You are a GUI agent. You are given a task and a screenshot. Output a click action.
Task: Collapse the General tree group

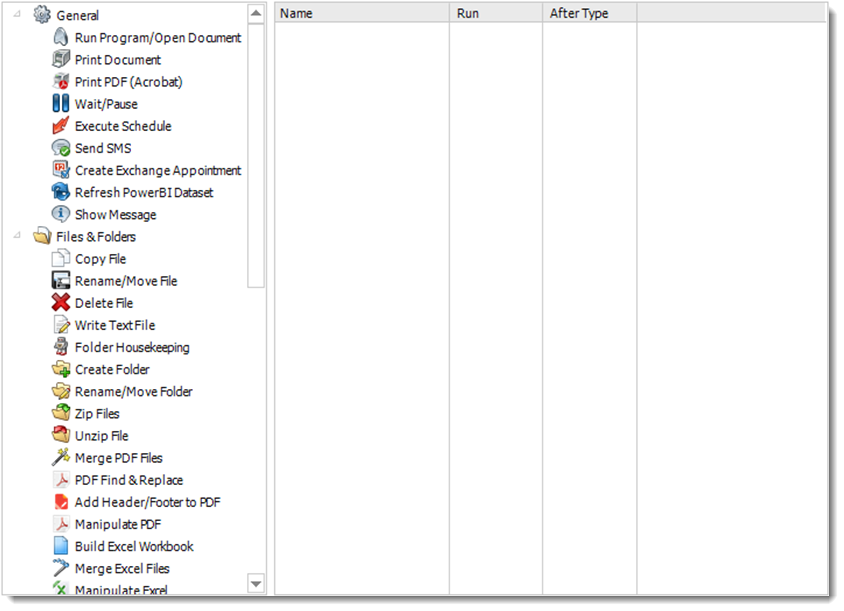click(x=17, y=16)
